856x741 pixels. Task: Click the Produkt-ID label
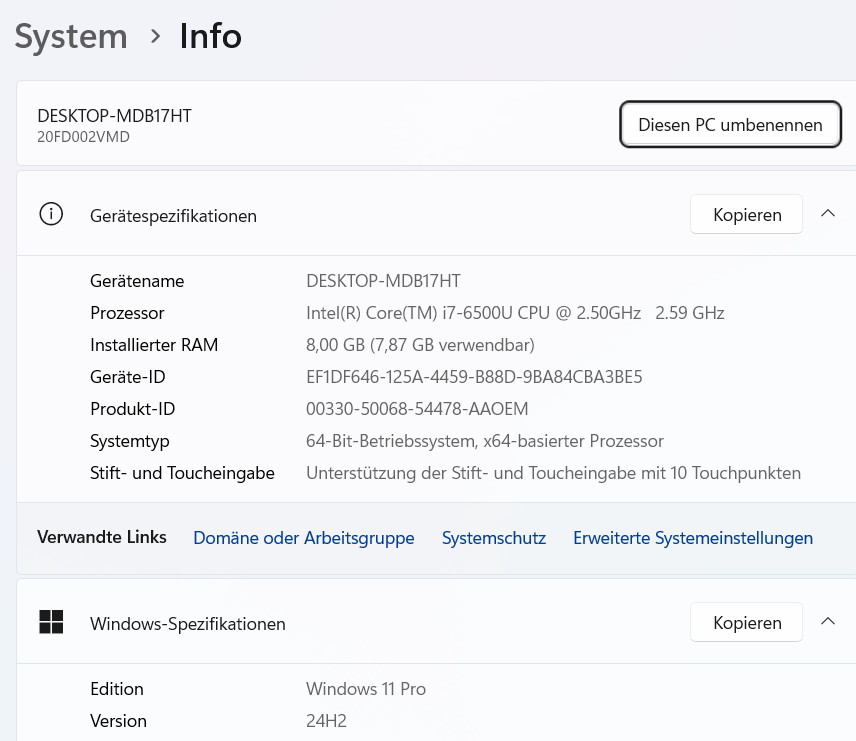132,409
